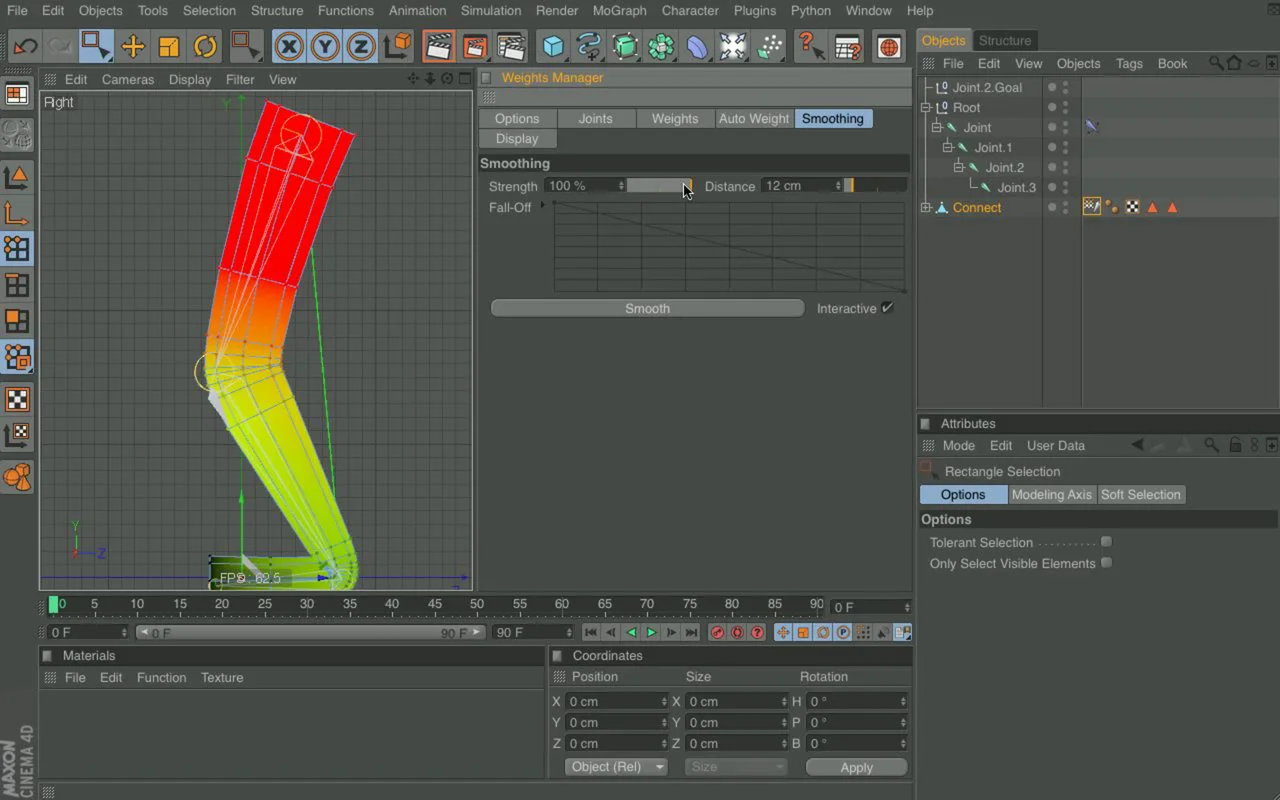Toggle the X axis lock icon

click(289, 46)
